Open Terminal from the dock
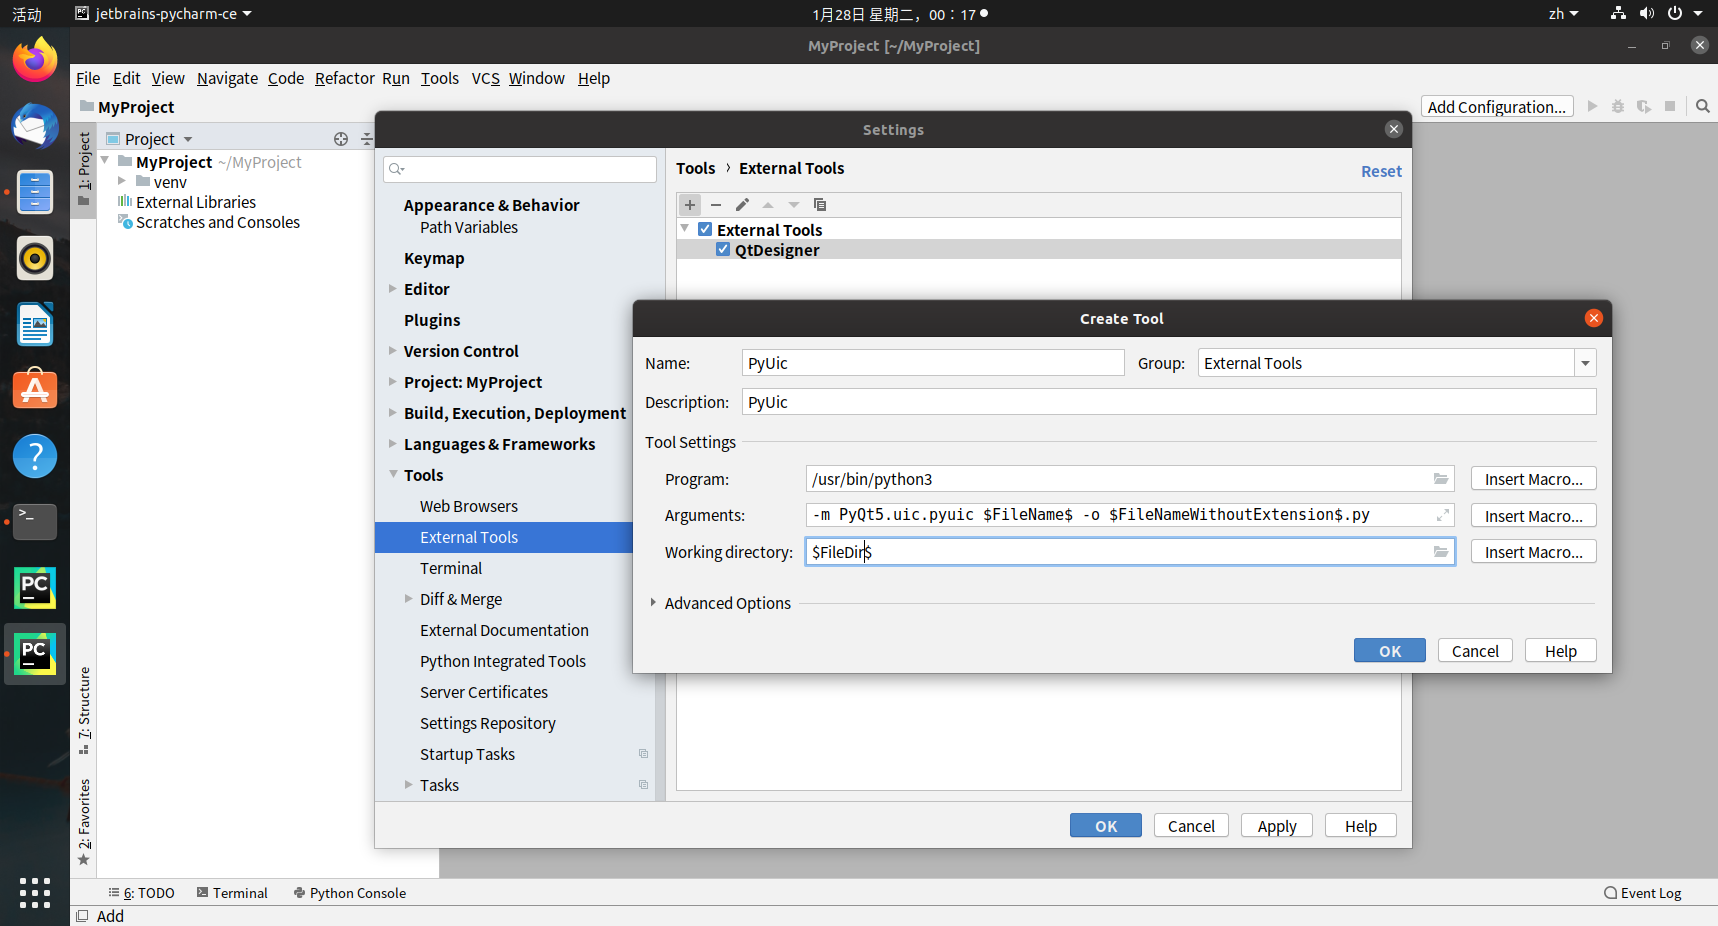This screenshot has height=926, width=1718. point(35,522)
